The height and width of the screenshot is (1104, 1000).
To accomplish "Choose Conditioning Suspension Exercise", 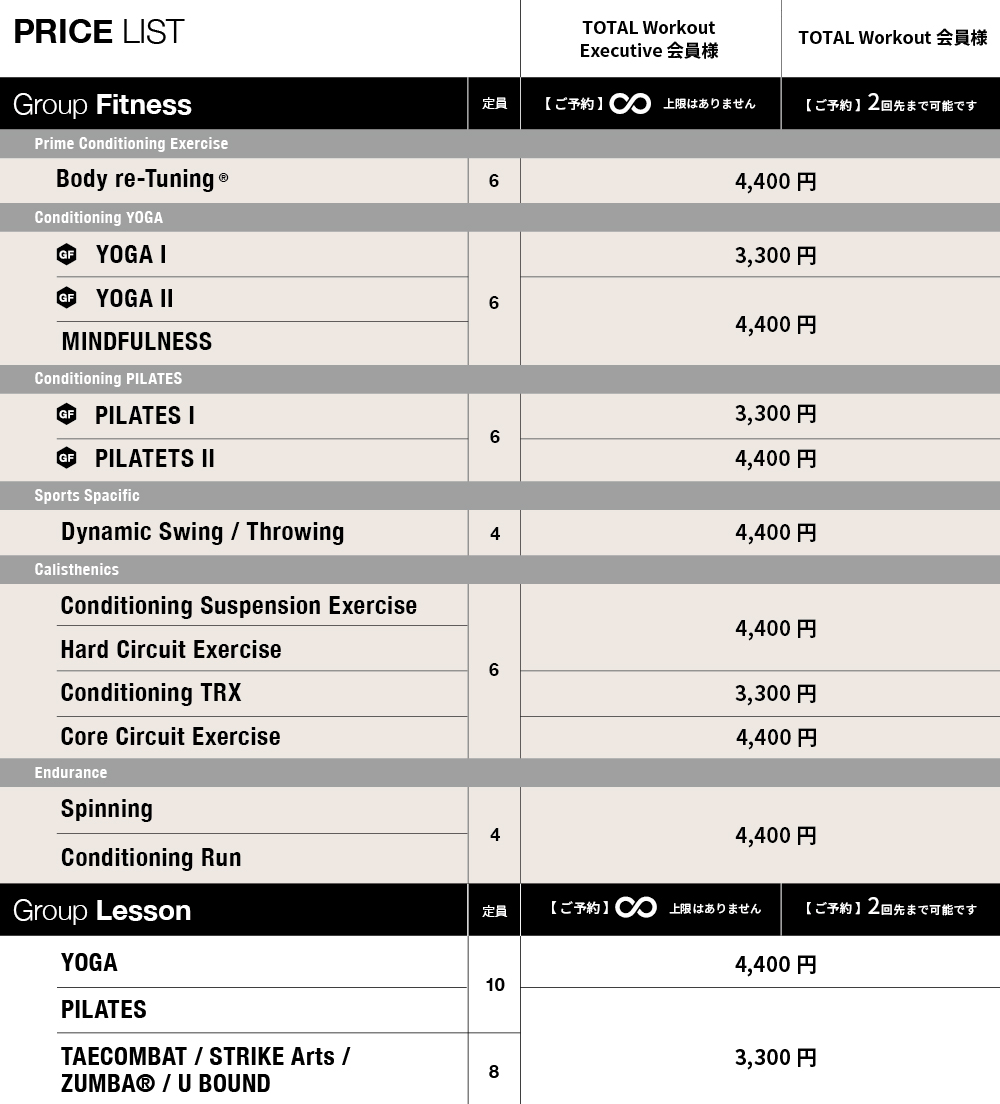I will pyautogui.click(x=238, y=606).
